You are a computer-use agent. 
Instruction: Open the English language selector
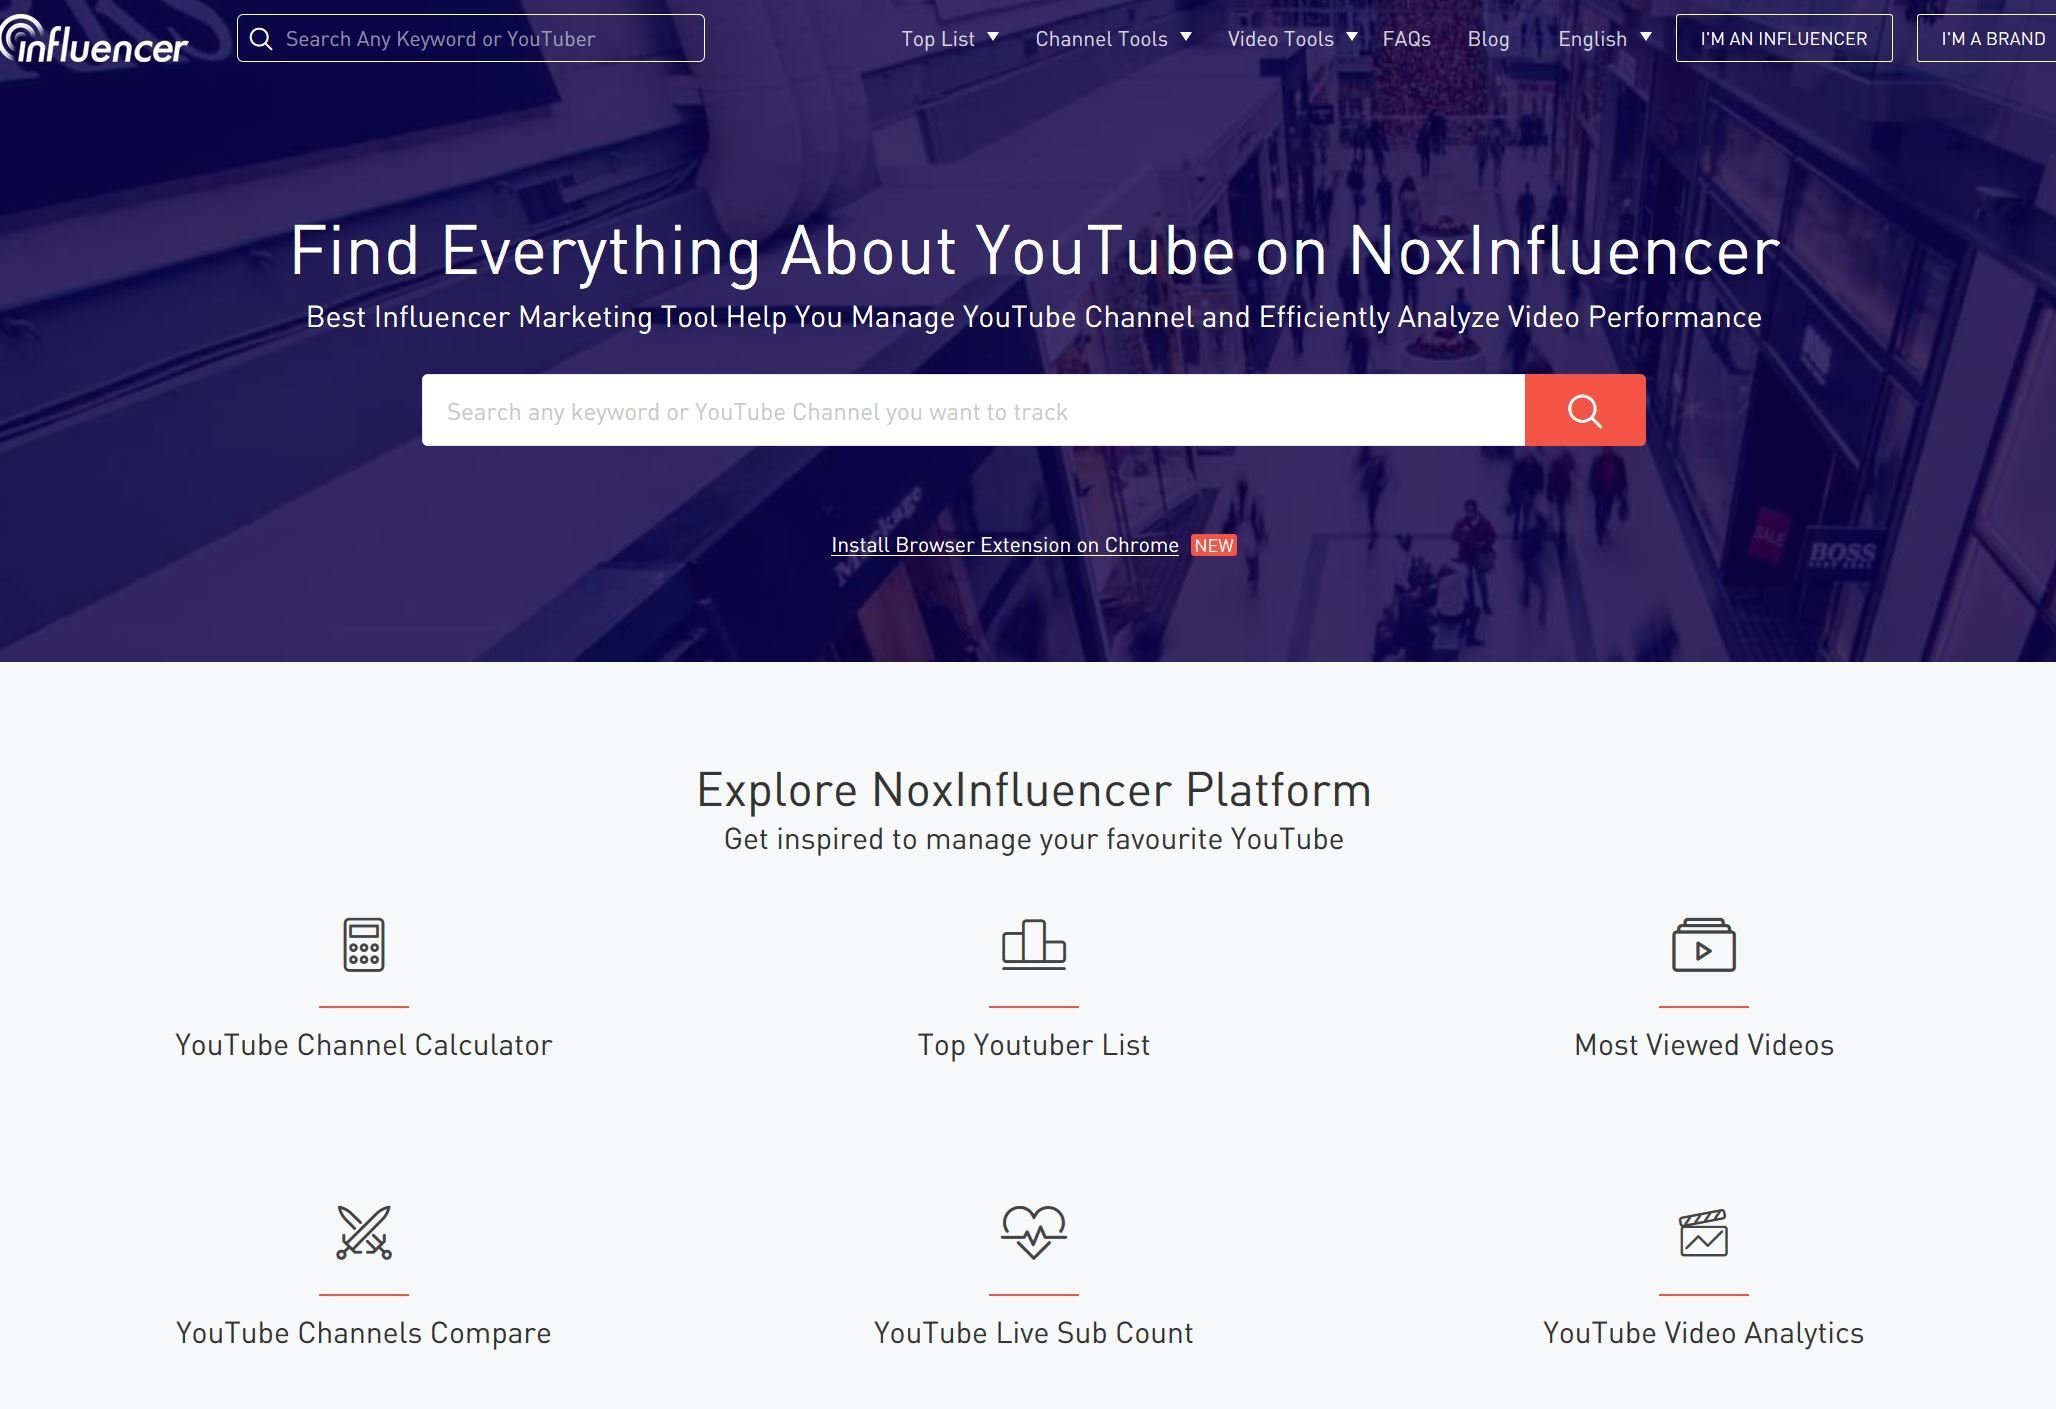click(1603, 39)
